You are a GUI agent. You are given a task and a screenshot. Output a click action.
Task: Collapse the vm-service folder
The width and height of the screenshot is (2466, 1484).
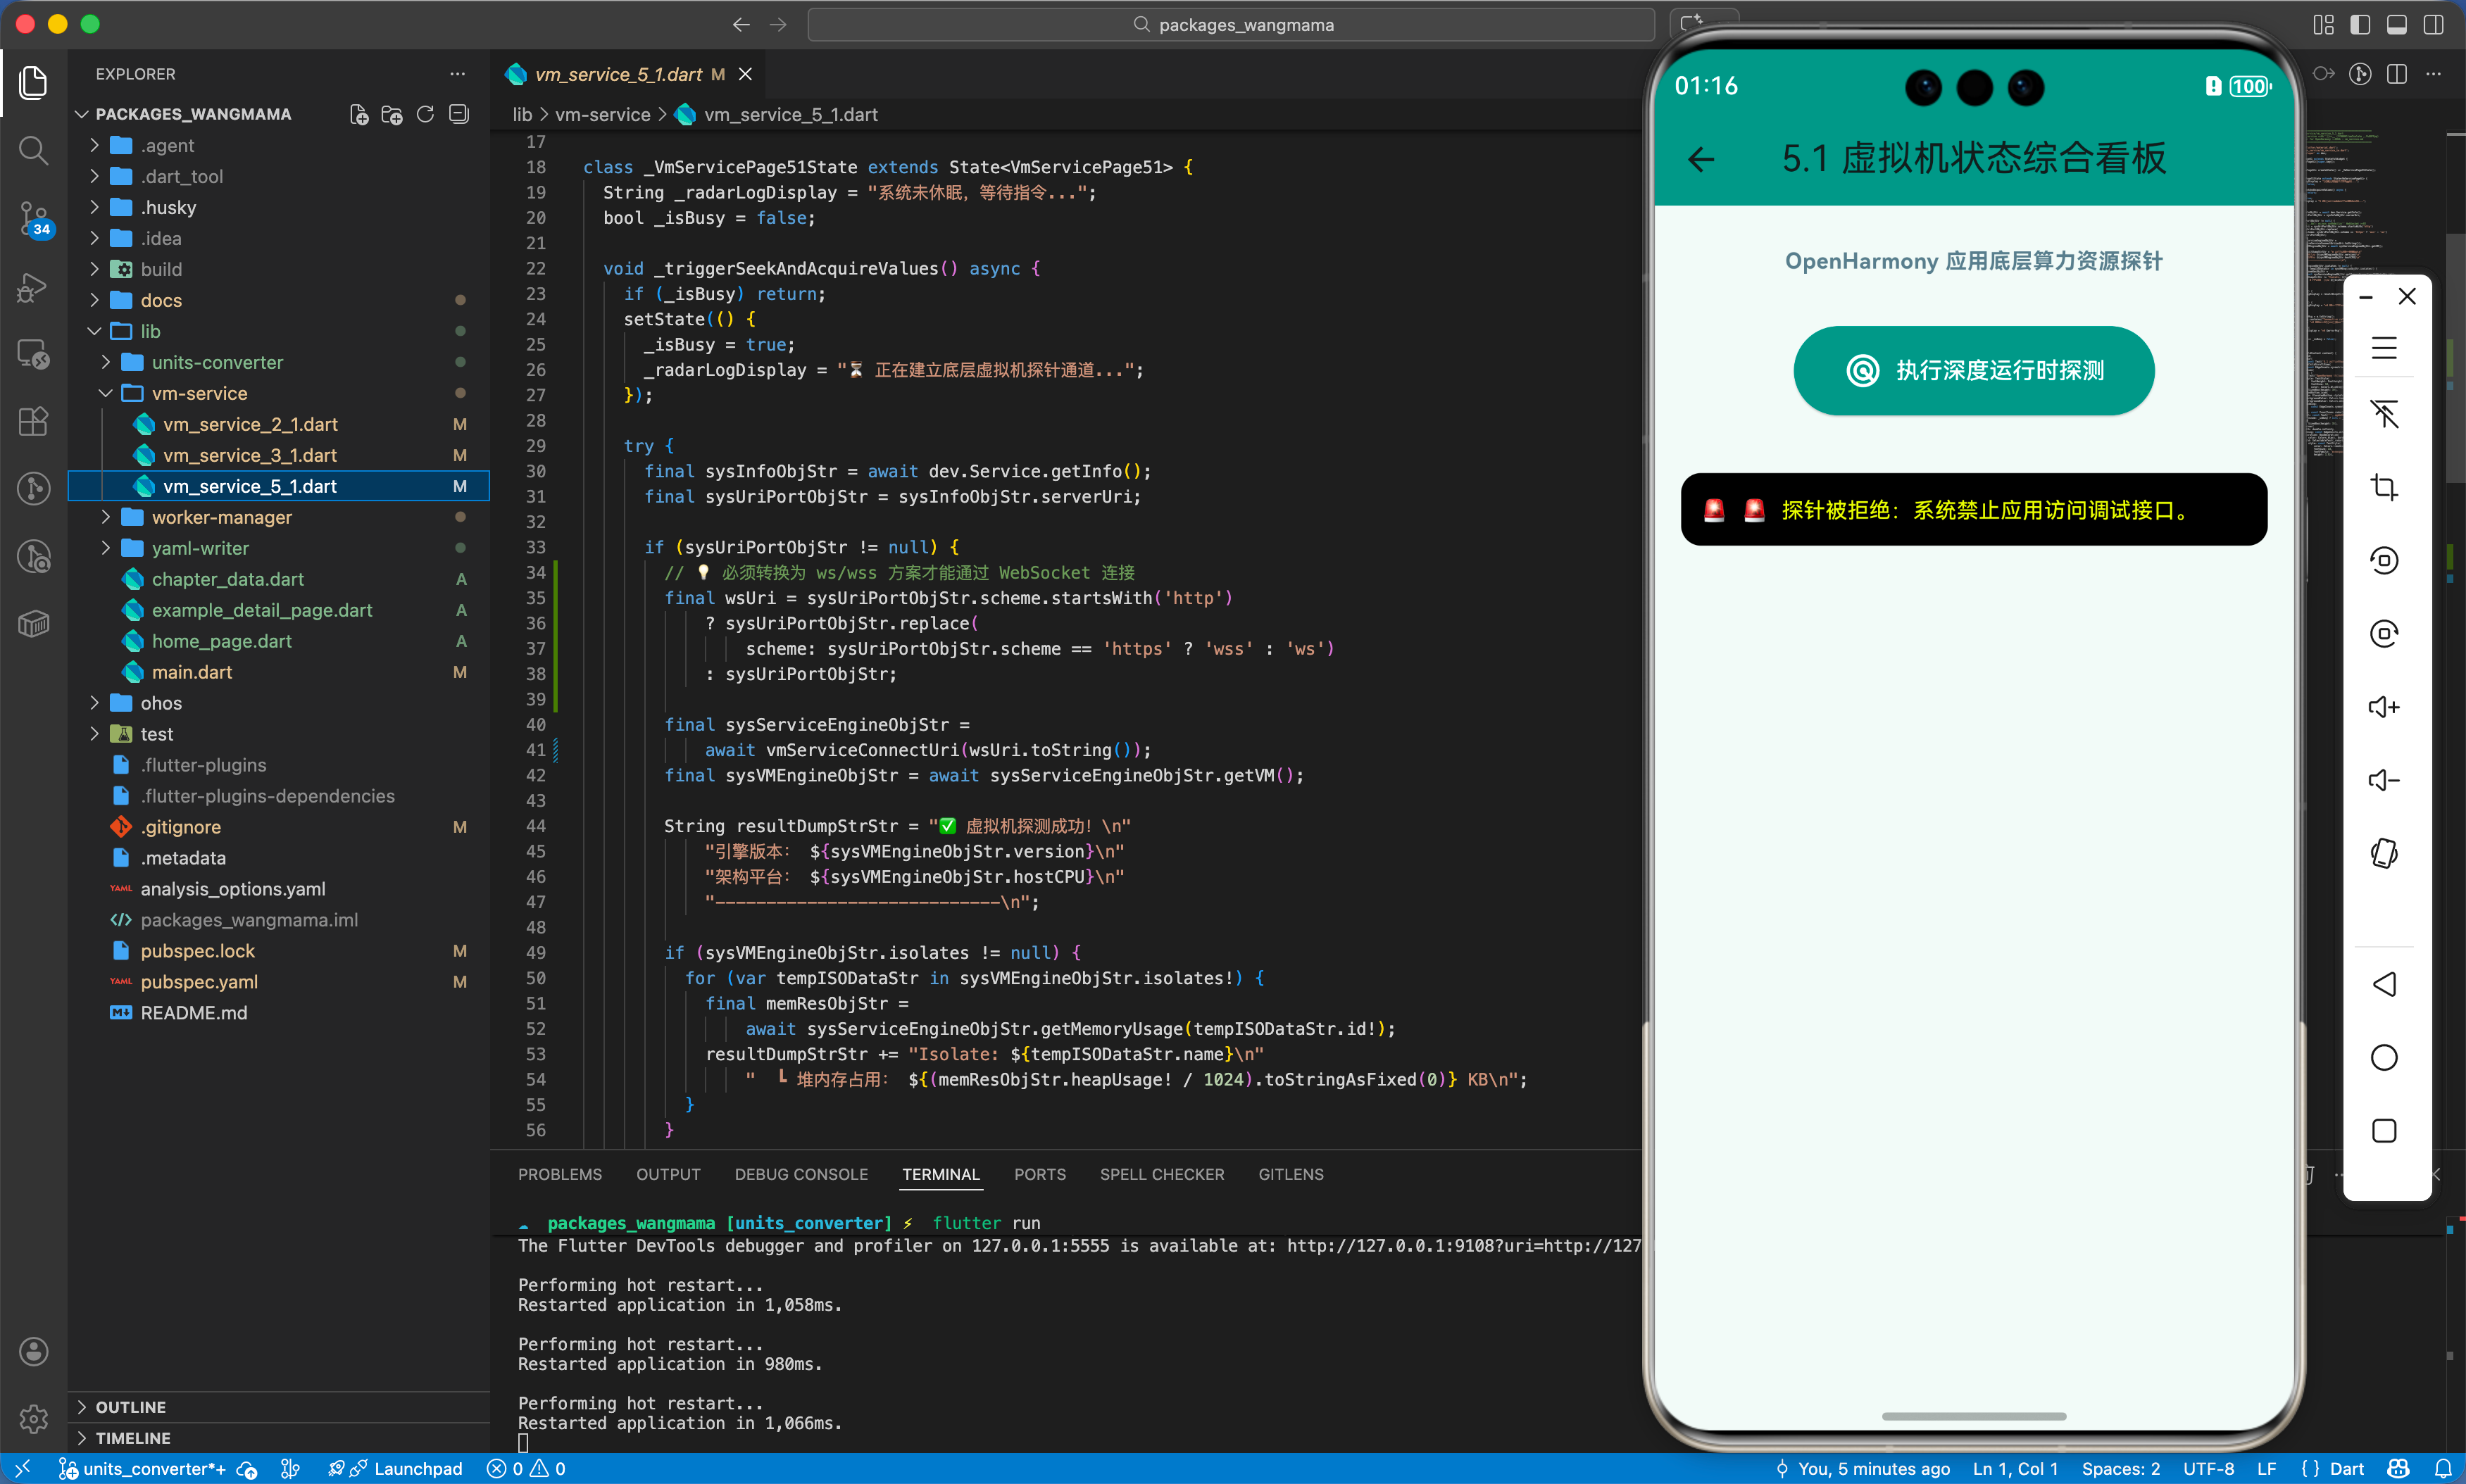click(199, 393)
